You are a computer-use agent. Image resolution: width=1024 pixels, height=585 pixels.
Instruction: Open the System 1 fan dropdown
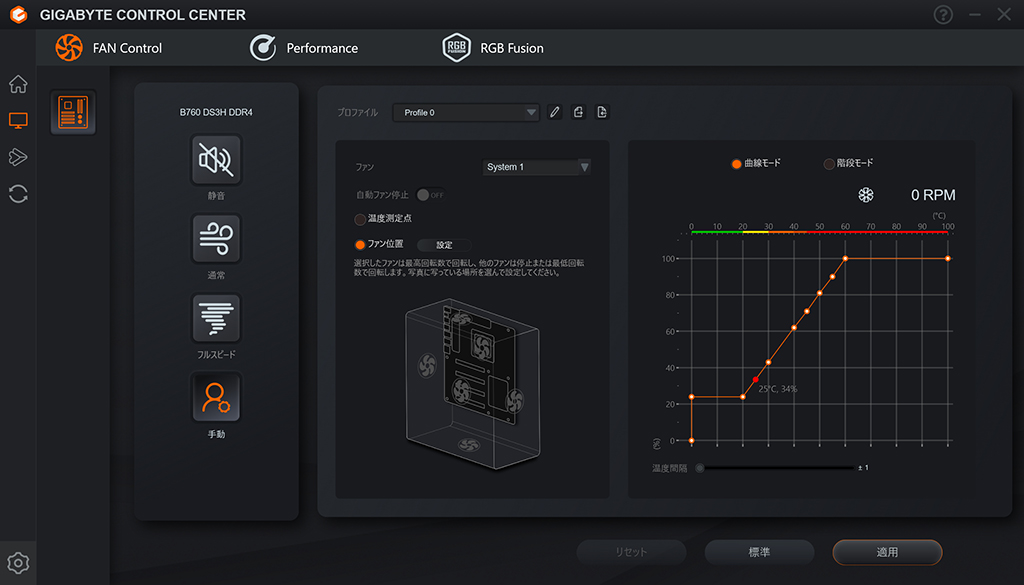pos(536,167)
